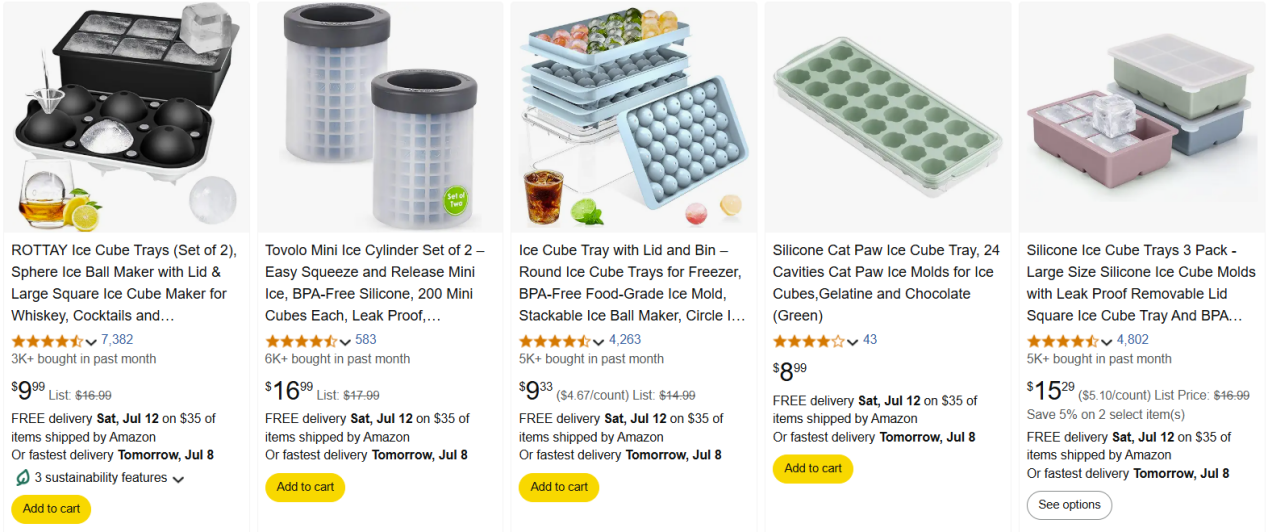
Task: Open 4,802 reviews link
Action: tap(1133, 340)
